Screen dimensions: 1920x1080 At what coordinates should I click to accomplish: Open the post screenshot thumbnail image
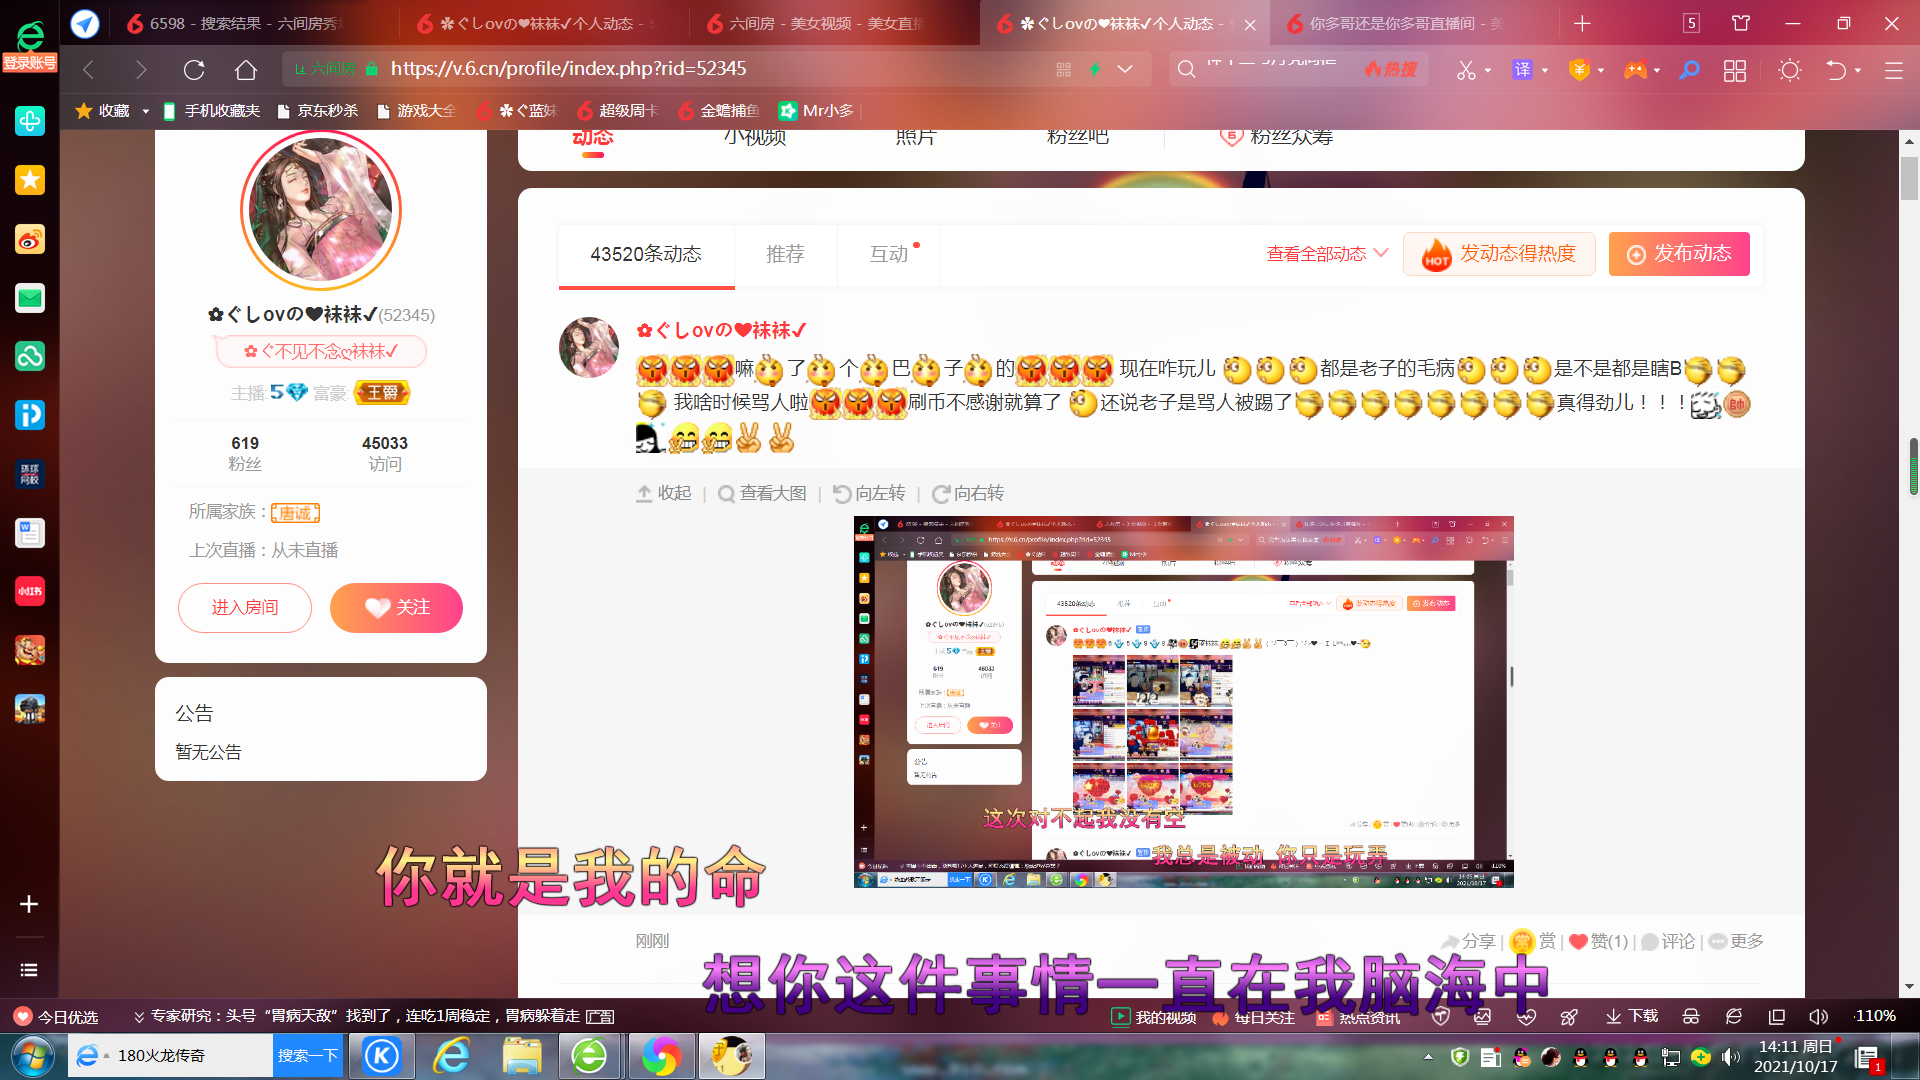click(x=1183, y=702)
